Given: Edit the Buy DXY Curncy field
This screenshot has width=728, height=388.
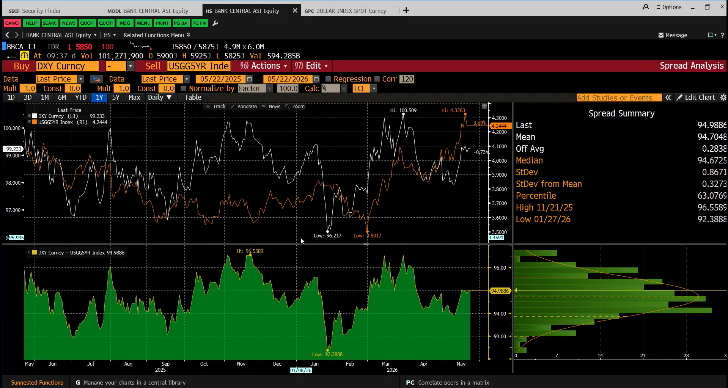Looking at the screenshot, I should (x=67, y=66).
